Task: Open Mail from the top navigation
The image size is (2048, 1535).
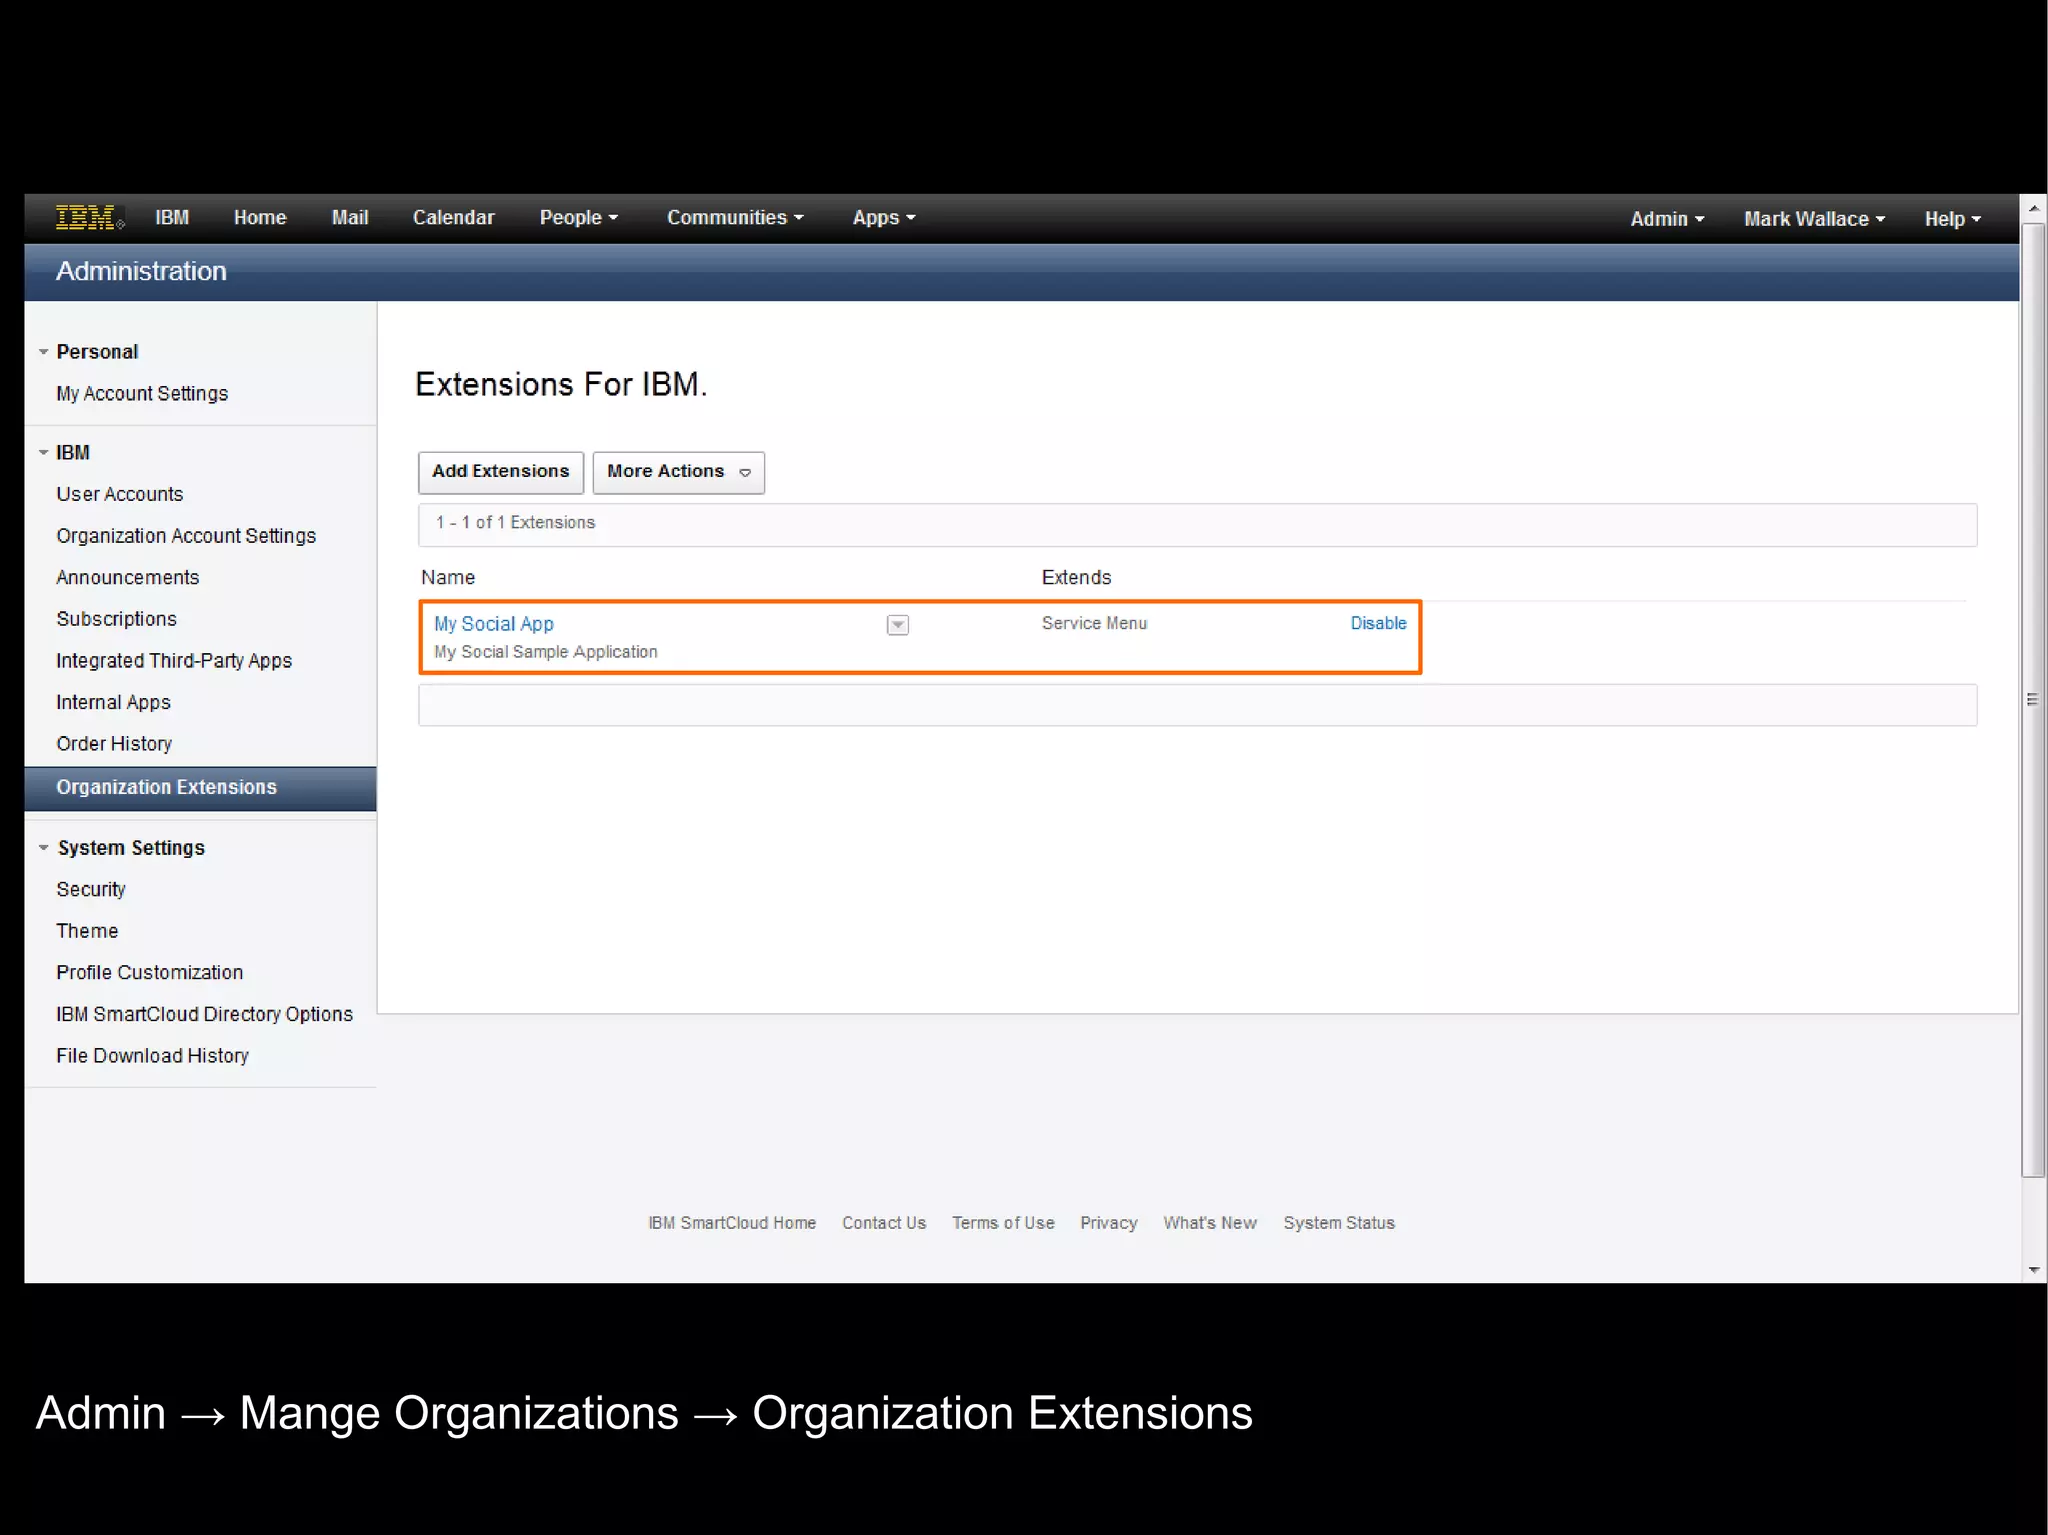Action: tap(350, 218)
